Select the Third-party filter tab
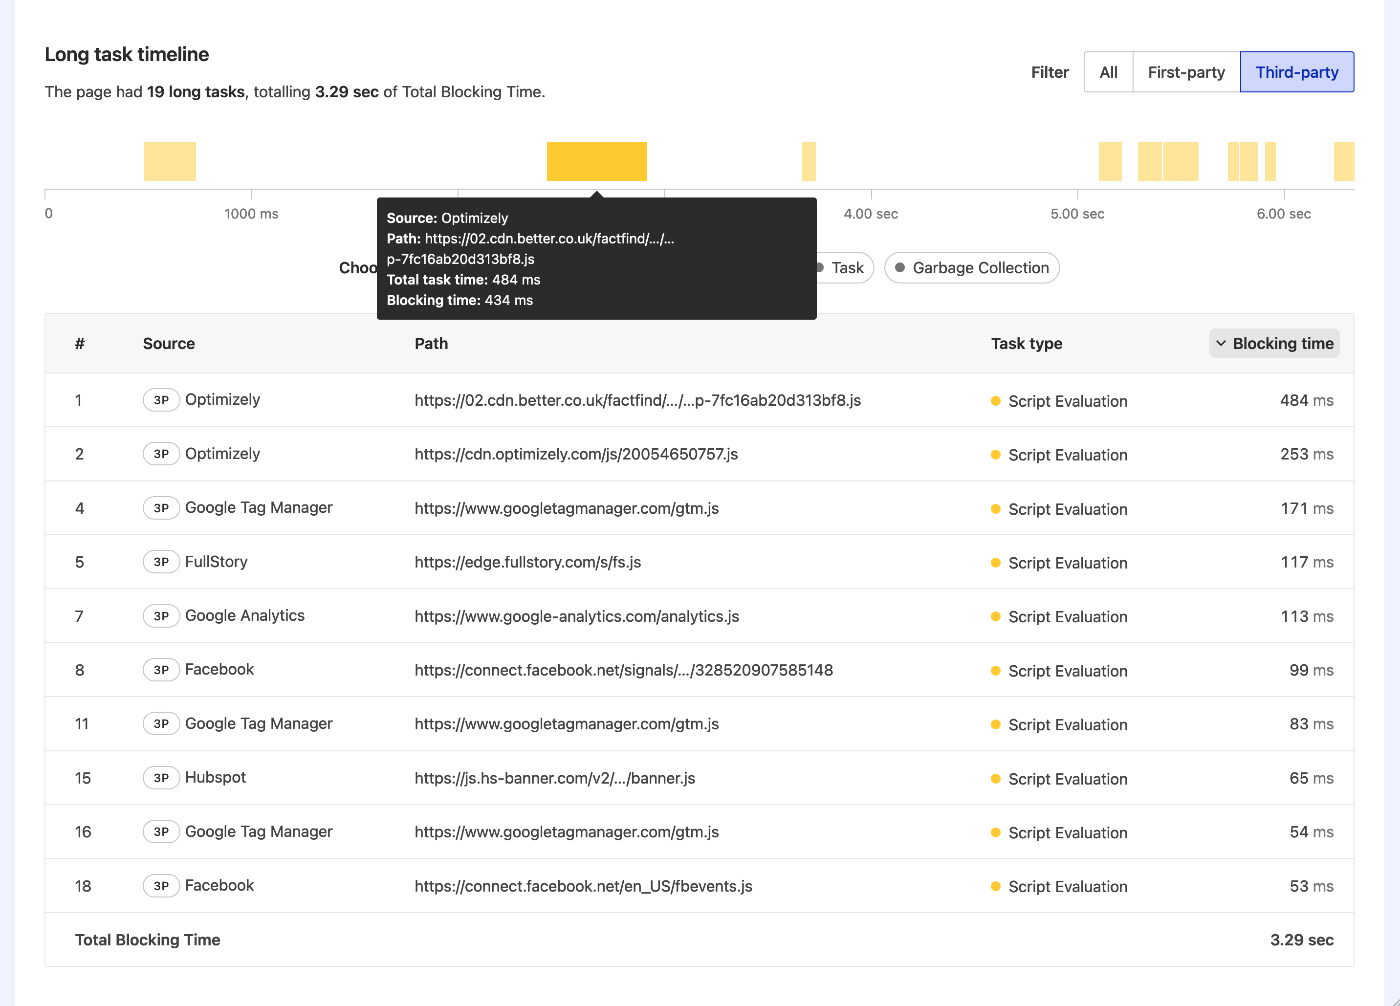1400x1006 pixels. (1297, 71)
